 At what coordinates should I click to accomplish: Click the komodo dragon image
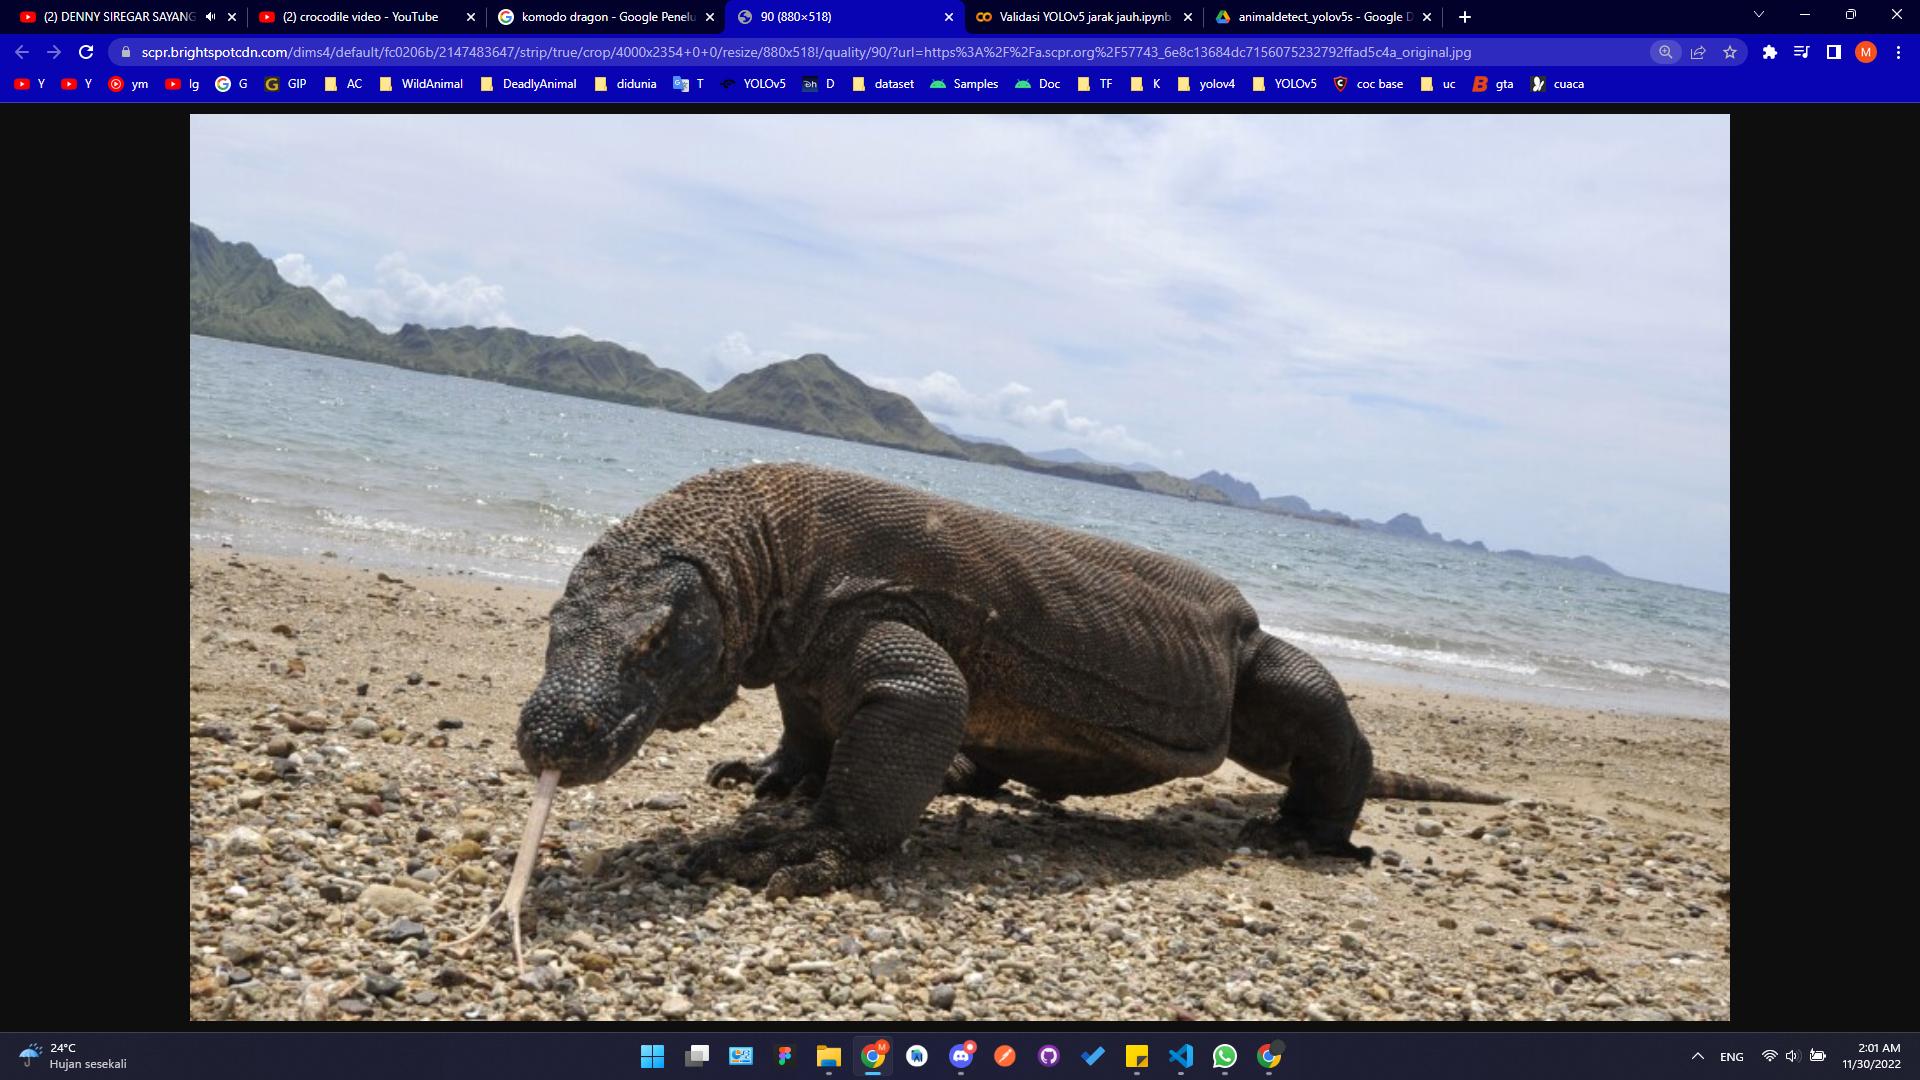pos(960,567)
